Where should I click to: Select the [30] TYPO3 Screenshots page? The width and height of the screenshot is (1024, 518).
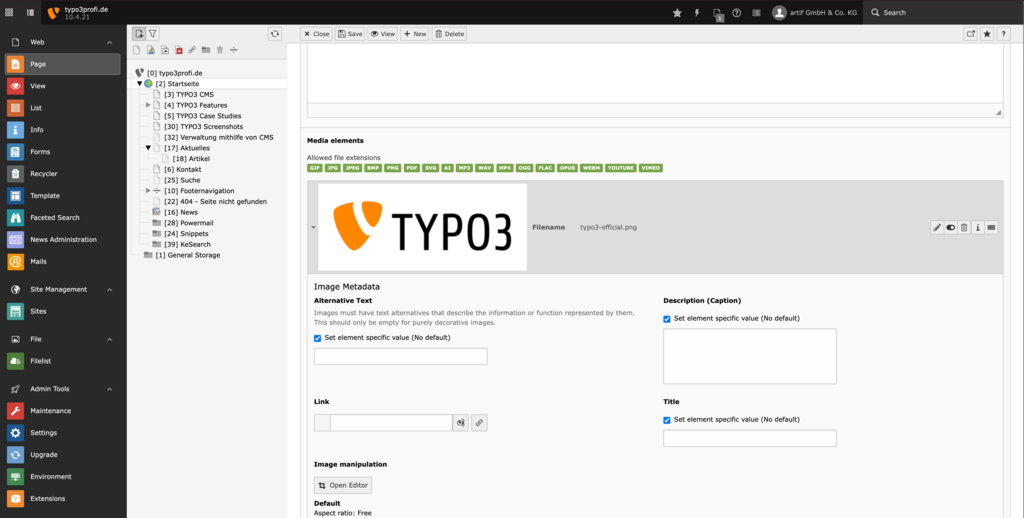[204, 127]
